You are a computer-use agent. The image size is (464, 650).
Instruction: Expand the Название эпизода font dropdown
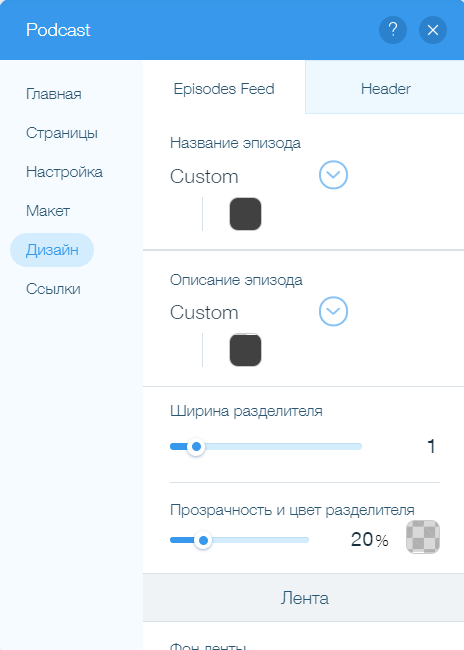point(333,175)
